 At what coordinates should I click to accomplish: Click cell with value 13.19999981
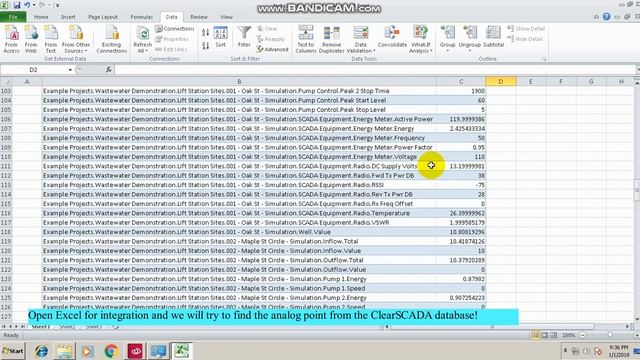pyautogui.click(x=461, y=166)
